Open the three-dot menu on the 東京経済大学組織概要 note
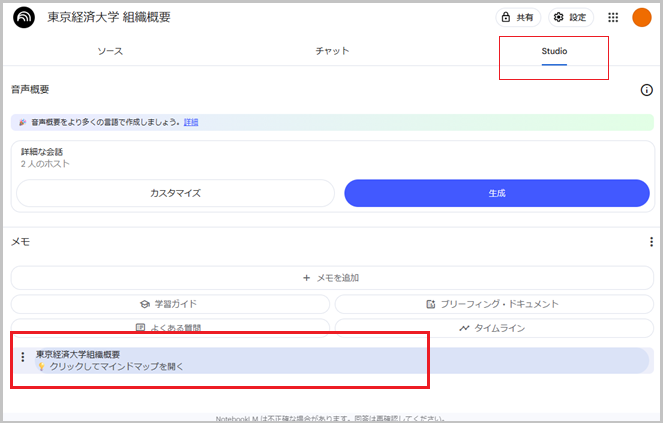 (23, 357)
